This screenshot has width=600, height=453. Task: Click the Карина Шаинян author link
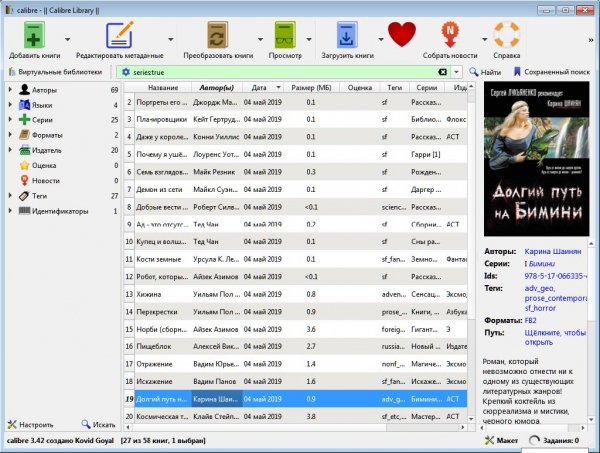coord(553,251)
